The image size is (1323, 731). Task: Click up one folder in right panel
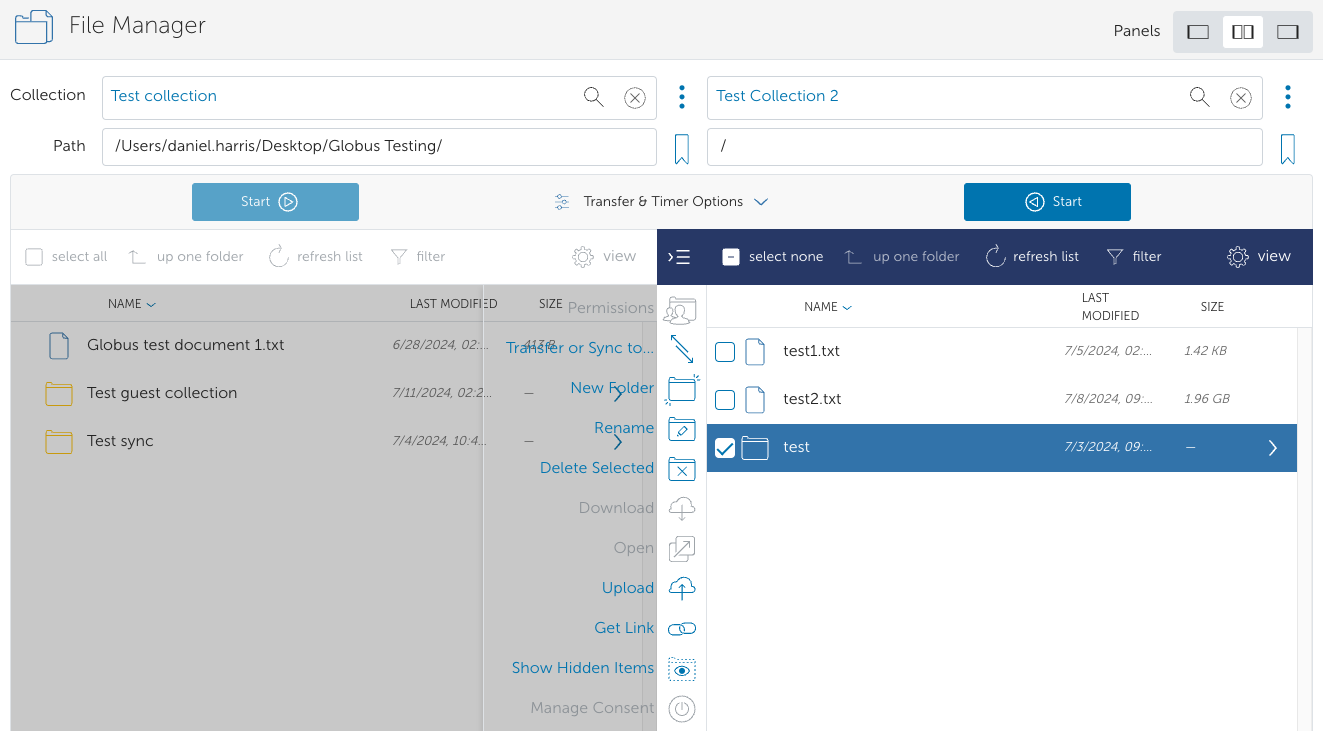pyautogui.click(x=902, y=257)
